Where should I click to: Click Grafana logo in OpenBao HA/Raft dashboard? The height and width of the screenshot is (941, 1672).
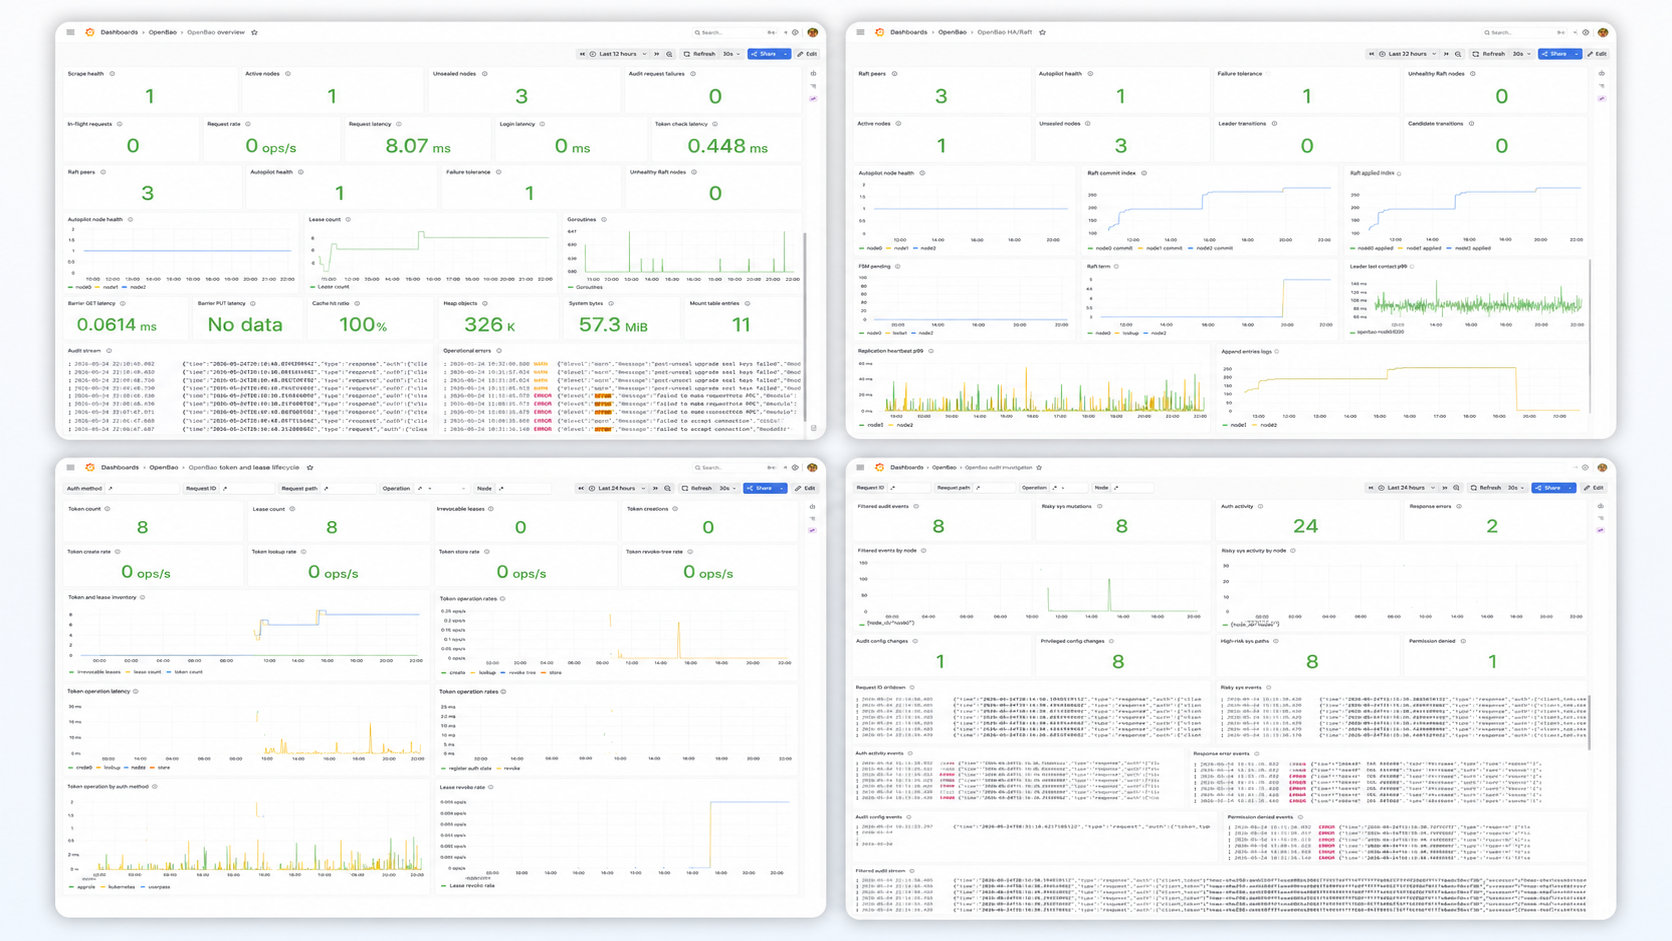pos(880,32)
